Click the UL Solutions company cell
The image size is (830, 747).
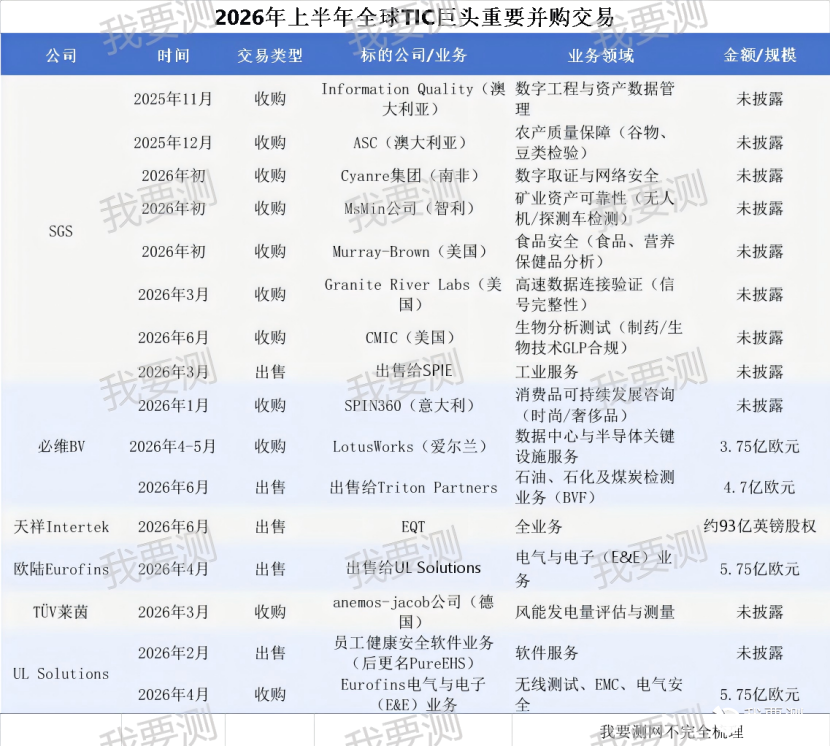pos(61,673)
